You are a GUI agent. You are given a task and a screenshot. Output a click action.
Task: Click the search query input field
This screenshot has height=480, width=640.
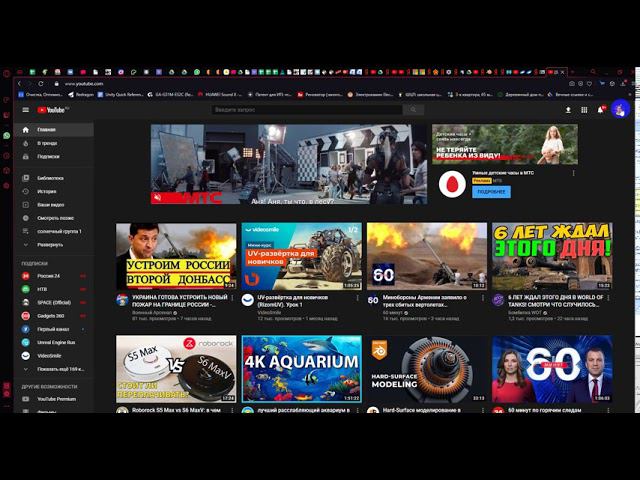coord(307,110)
